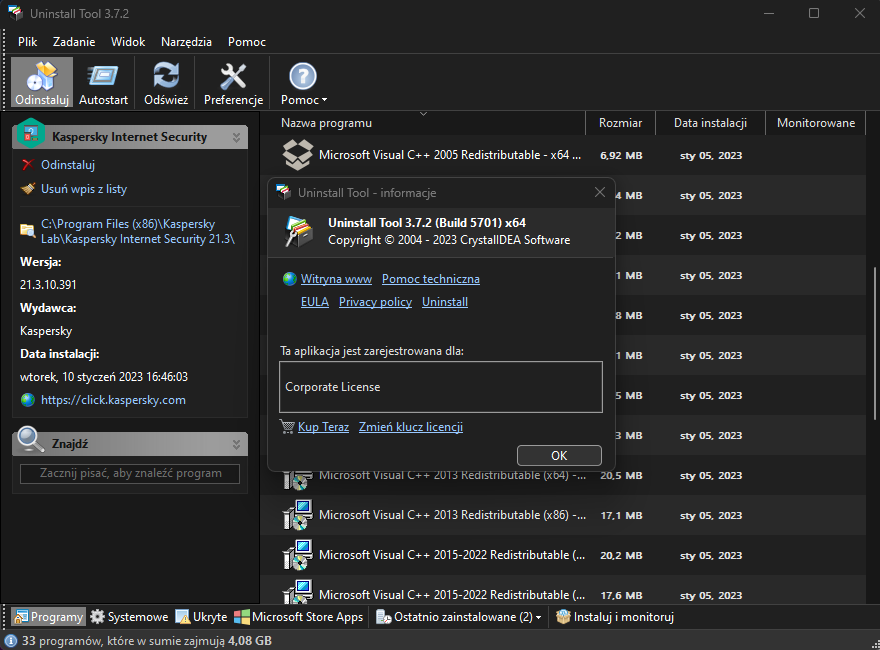The height and width of the screenshot is (650, 880).
Task: Open Witryna www link
Action: click(x=336, y=279)
